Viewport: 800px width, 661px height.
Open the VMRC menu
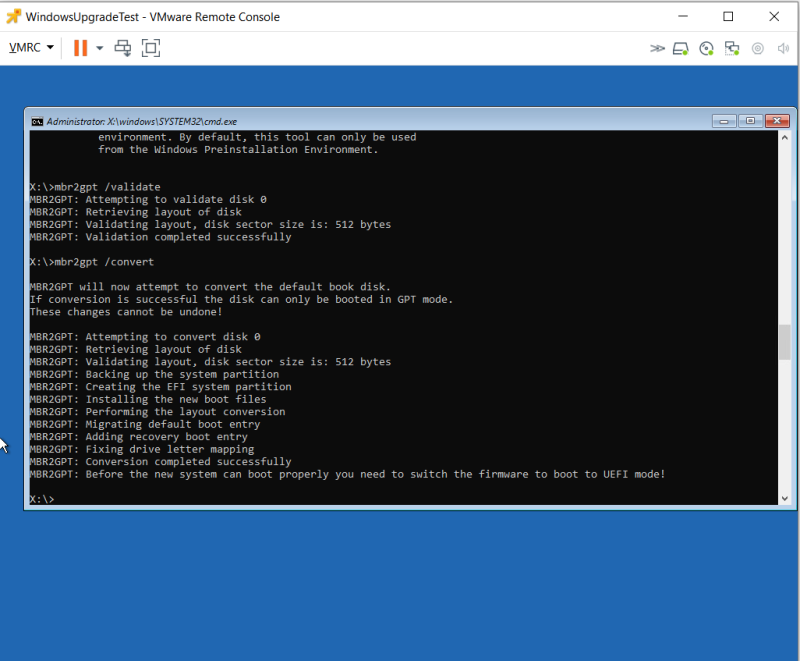tap(31, 48)
